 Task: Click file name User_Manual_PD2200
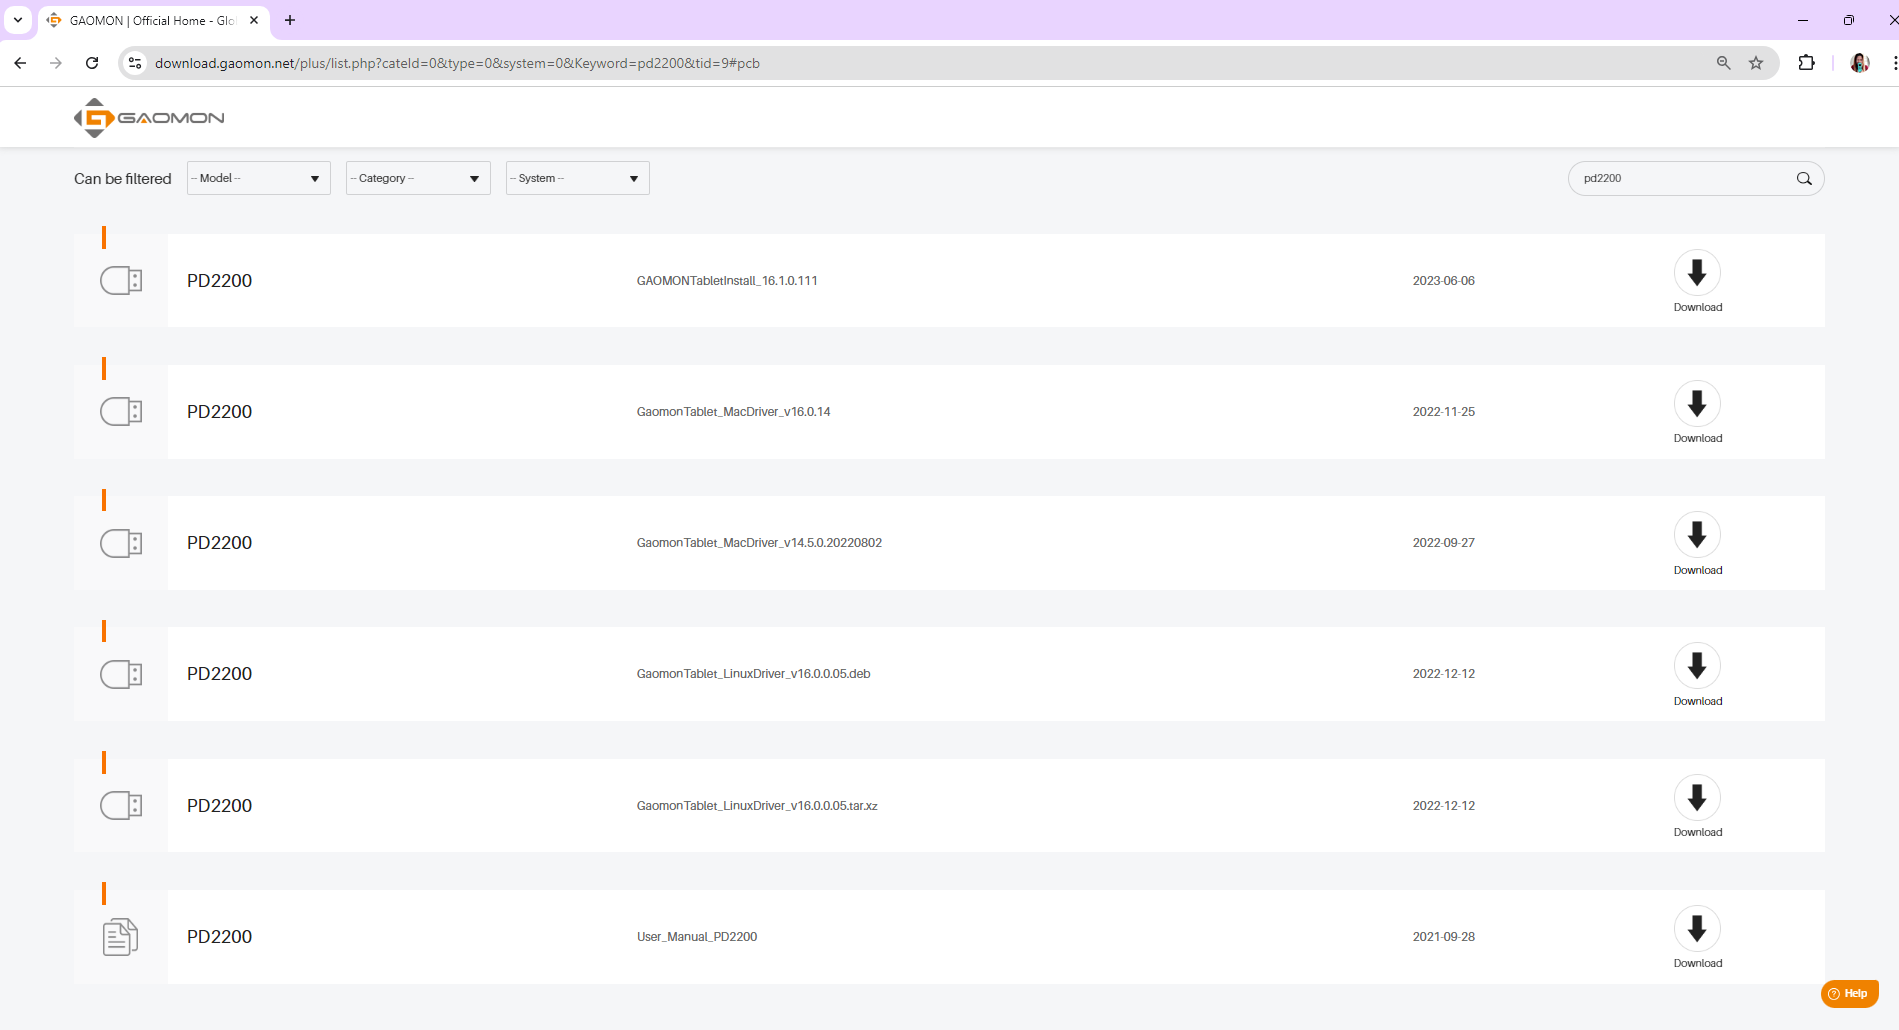click(x=697, y=937)
